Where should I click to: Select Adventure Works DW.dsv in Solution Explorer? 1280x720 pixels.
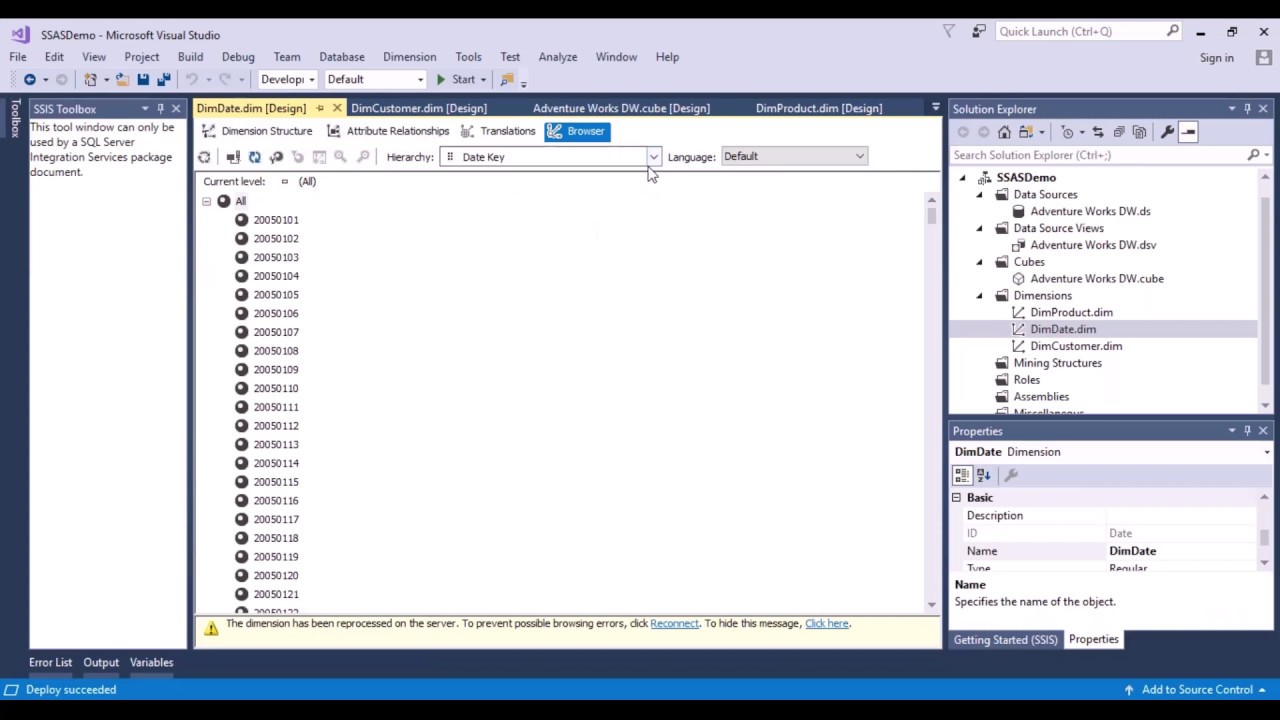1093,245
